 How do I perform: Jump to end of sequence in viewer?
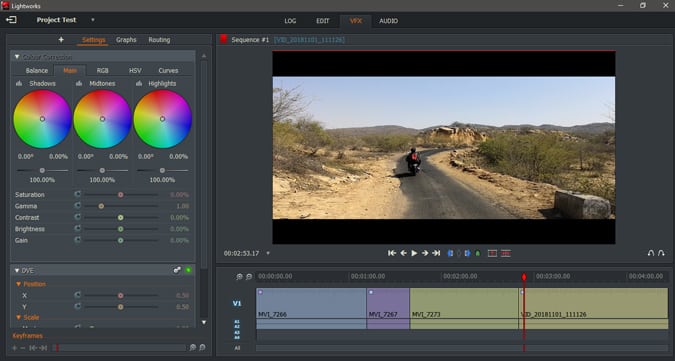pyautogui.click(x=436, y=253)
